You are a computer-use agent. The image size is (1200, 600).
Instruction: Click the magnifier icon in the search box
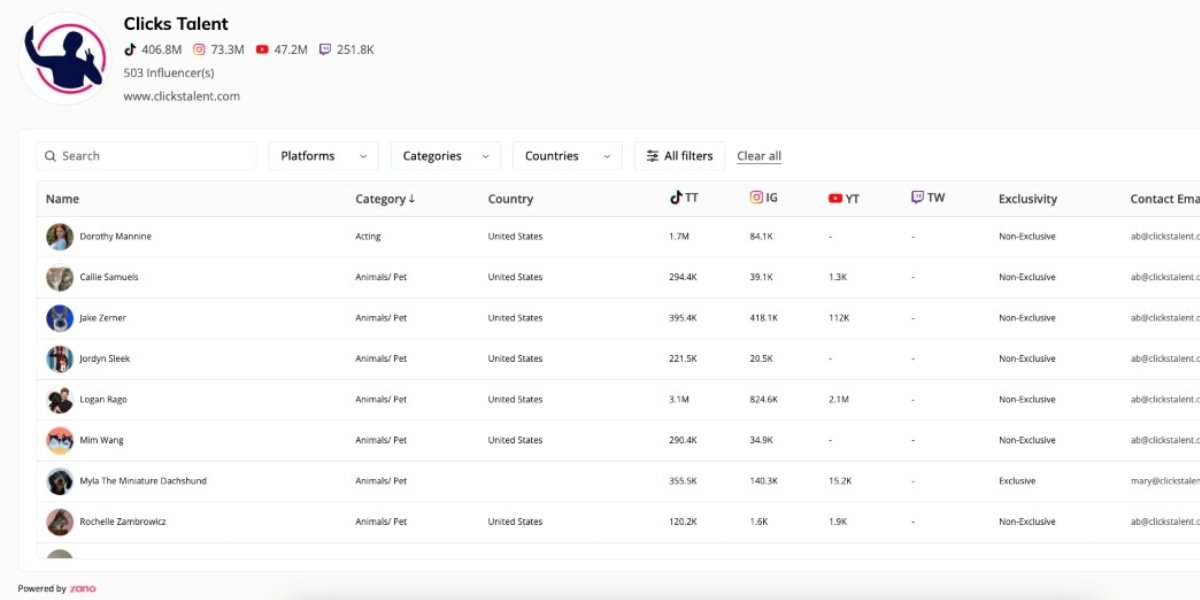[50, 156]
